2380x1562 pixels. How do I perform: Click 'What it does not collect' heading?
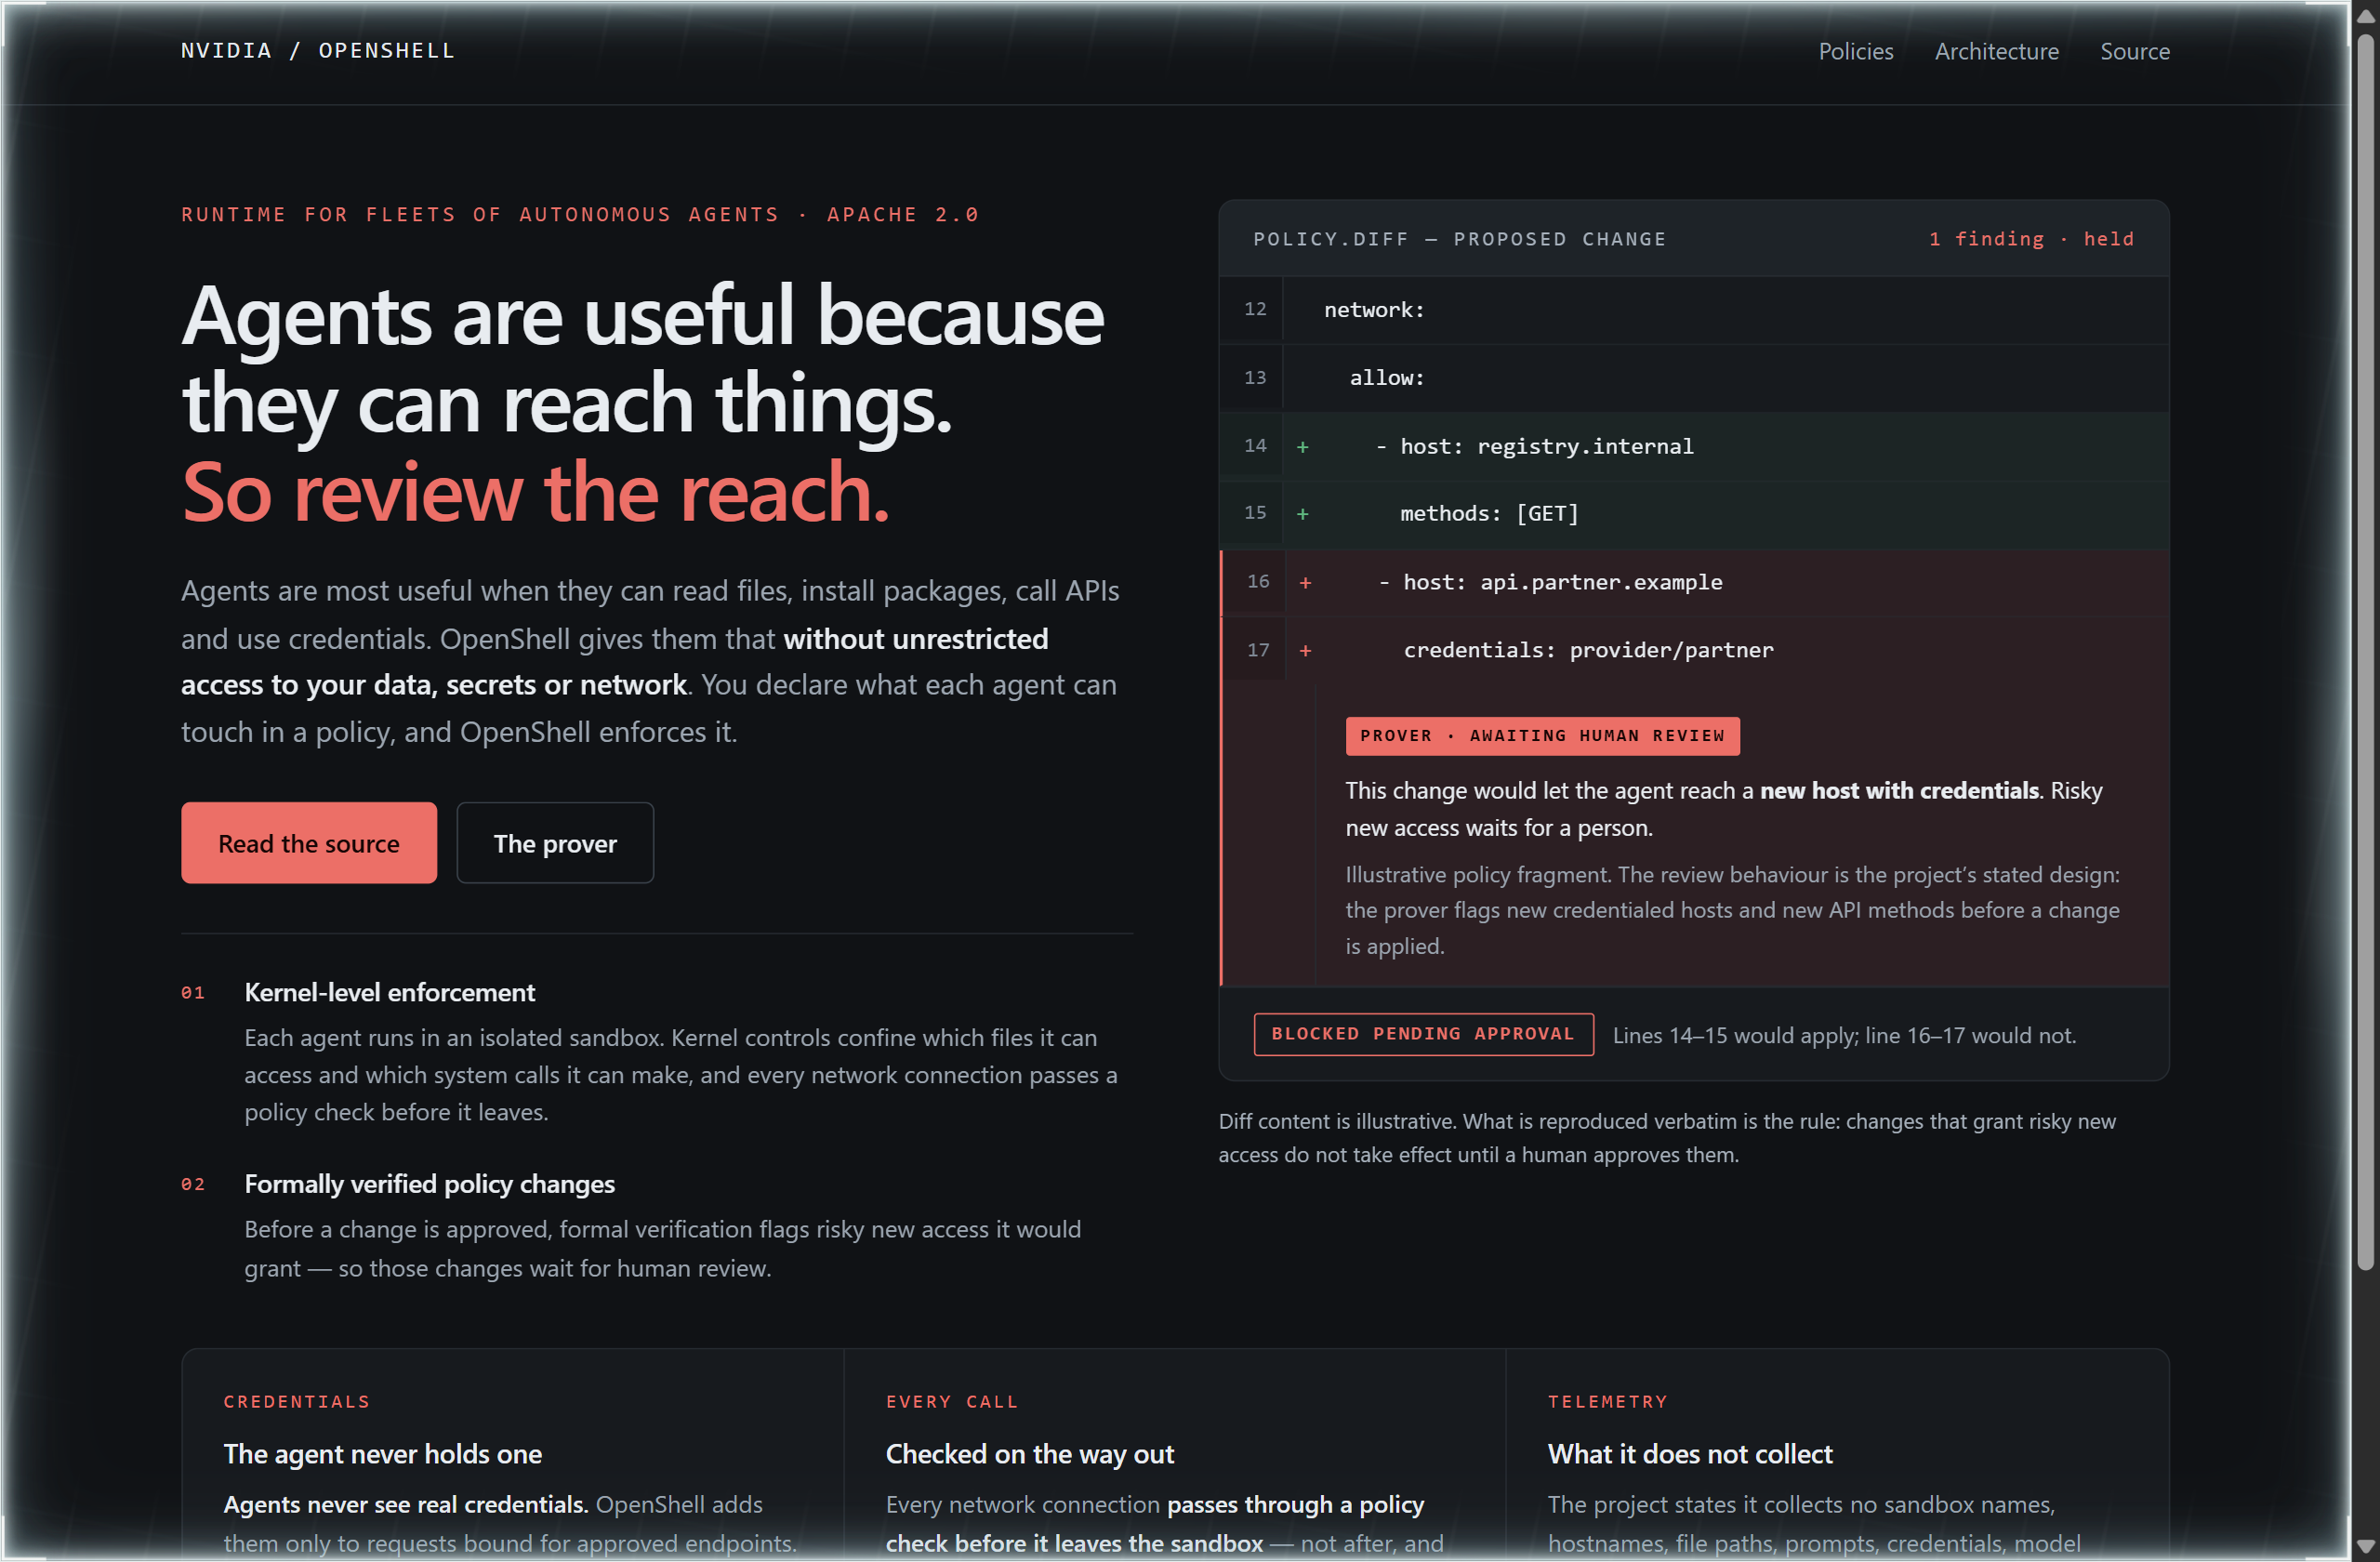coord(1690,1454)
